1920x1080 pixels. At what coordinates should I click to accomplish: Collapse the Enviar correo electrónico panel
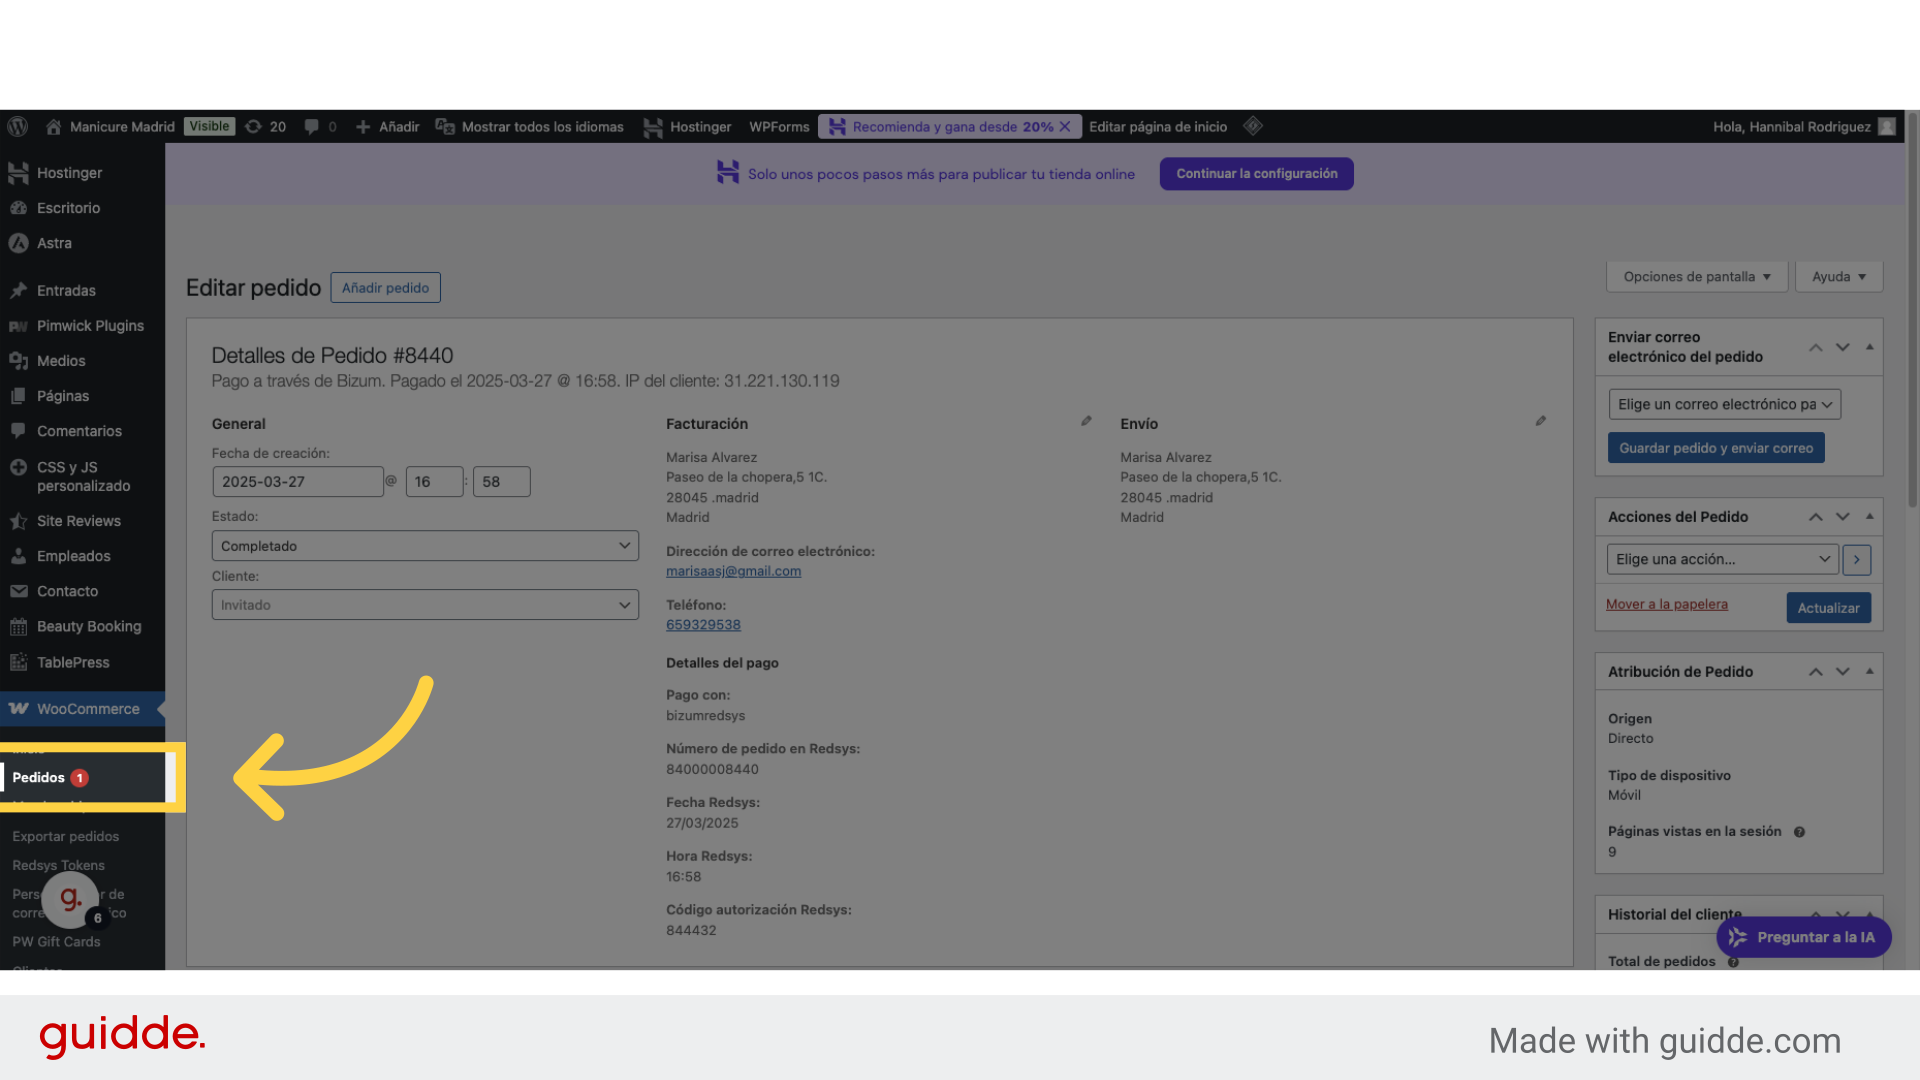click(x=1869, y=346)
